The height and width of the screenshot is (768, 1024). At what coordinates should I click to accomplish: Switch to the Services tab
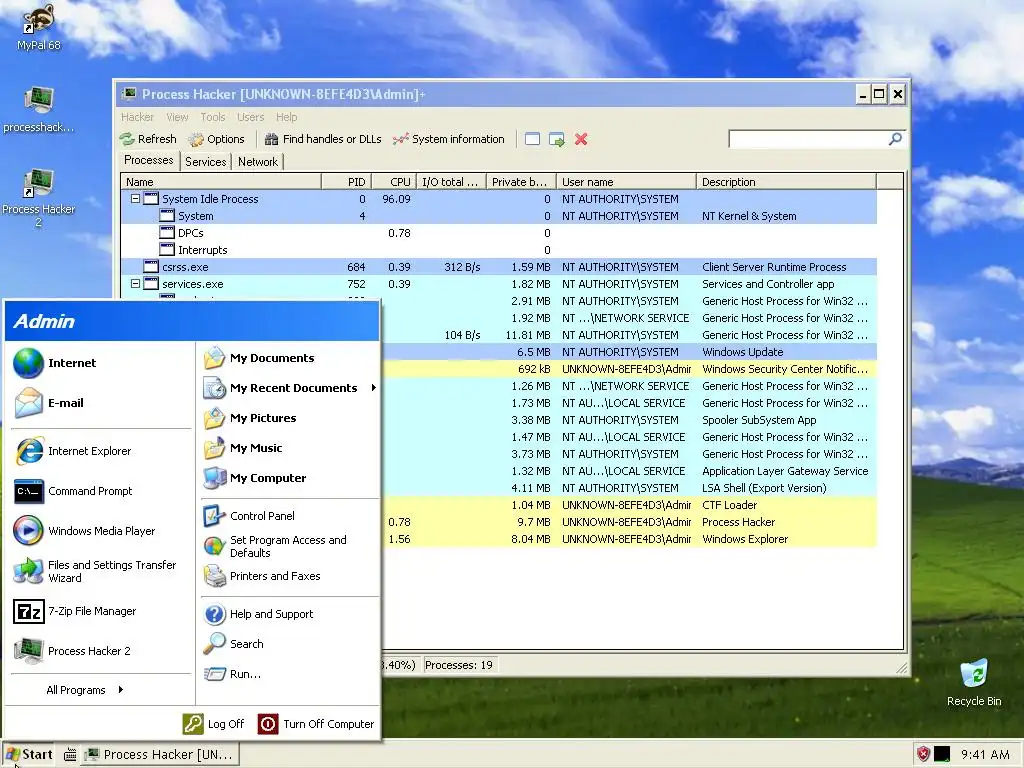(205, 162)
